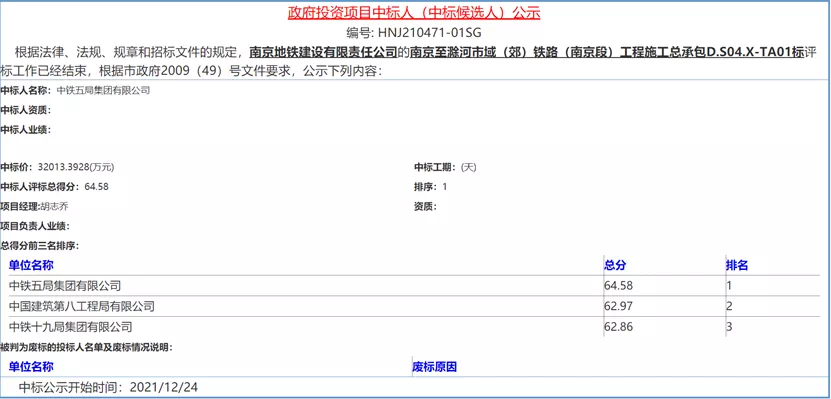
Task: Select the 中国建筑第八工程局有限公司 table row
Action: (x=414, y=306)
